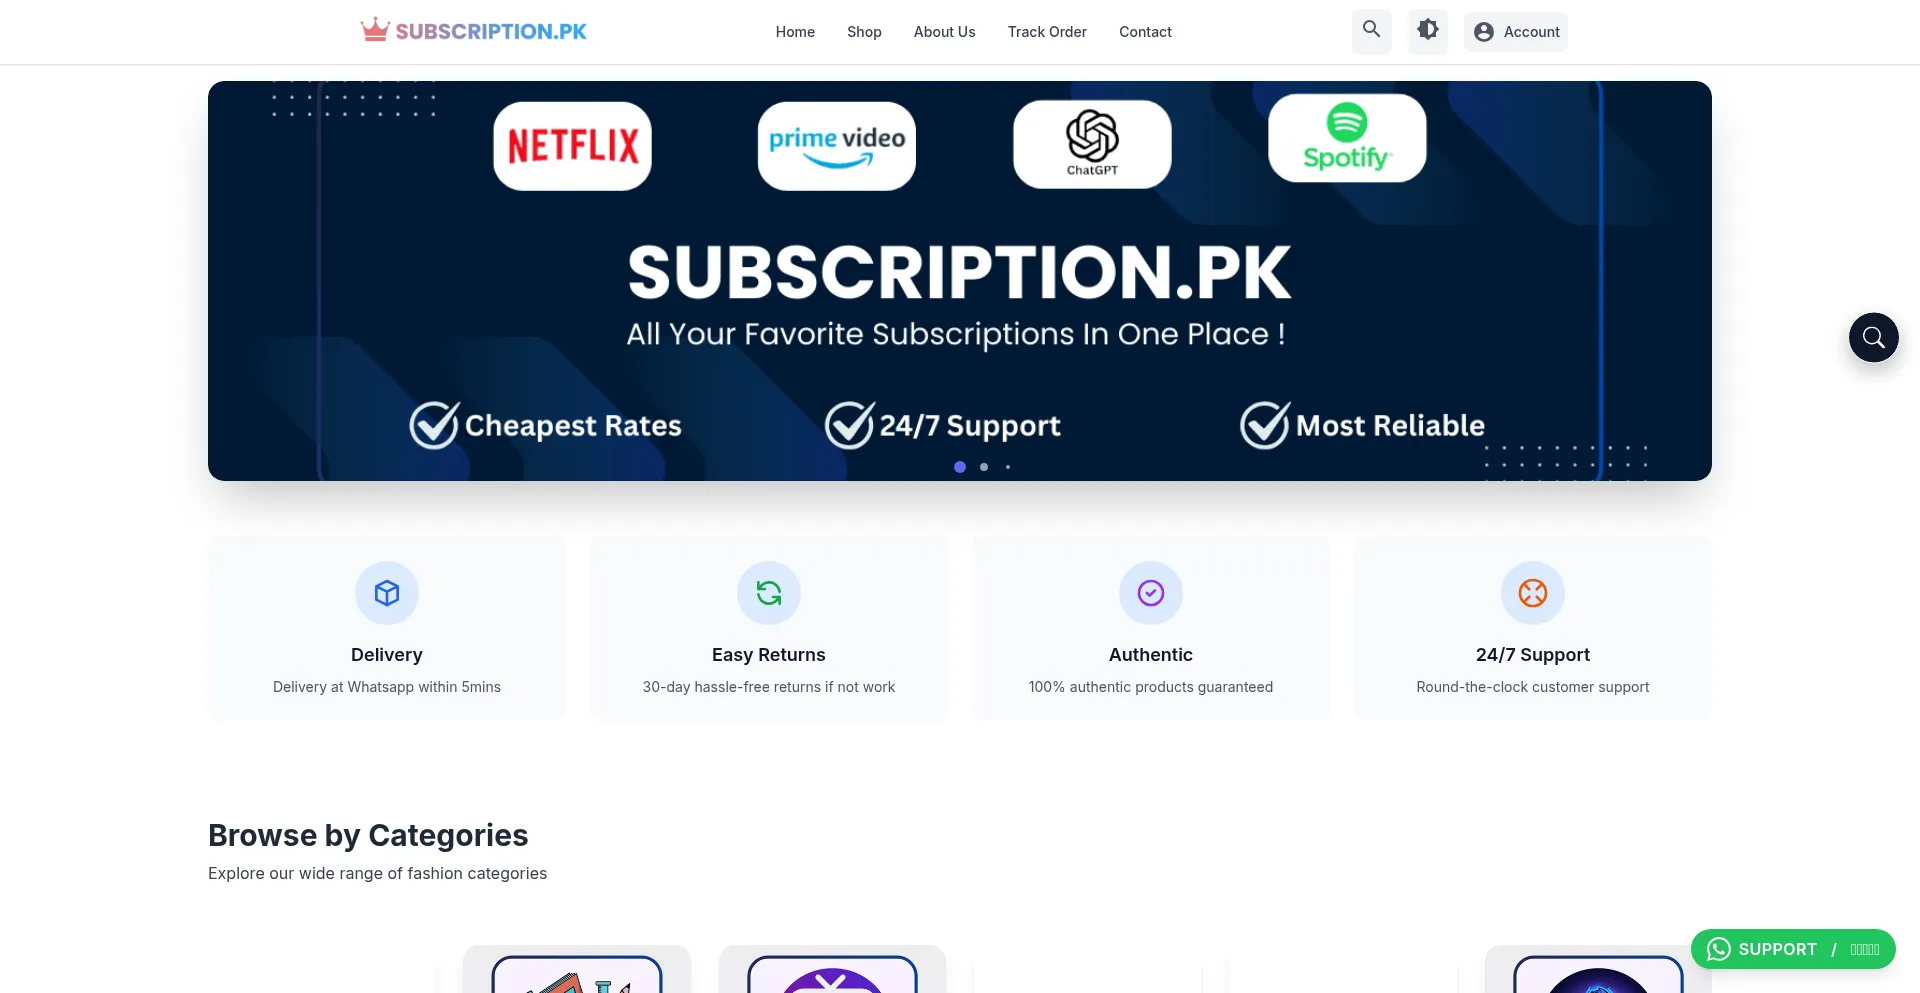The width and height of the screenshot is (1920, 993).
Task: Click the Spotify logo in banner
Action: pos(1347,138)
